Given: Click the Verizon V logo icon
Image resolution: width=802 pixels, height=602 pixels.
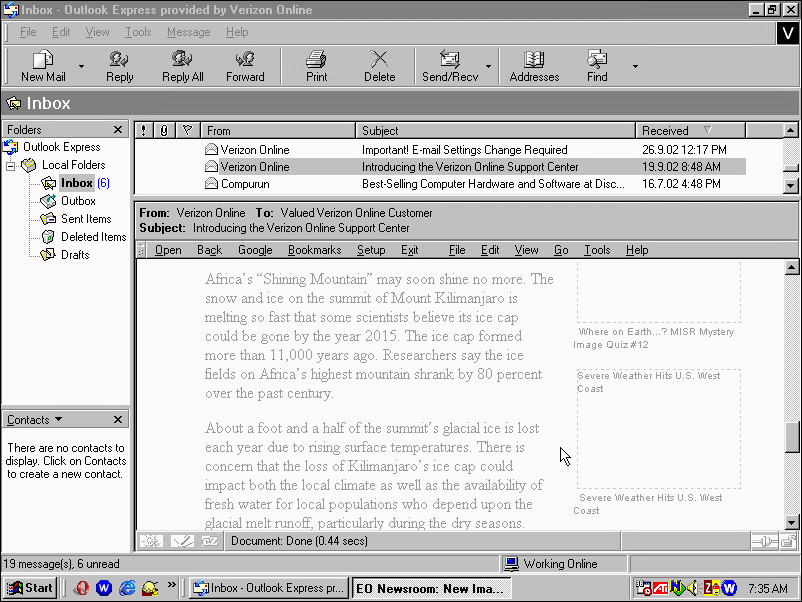Looking at the screenshot, I should click(787, 33).
